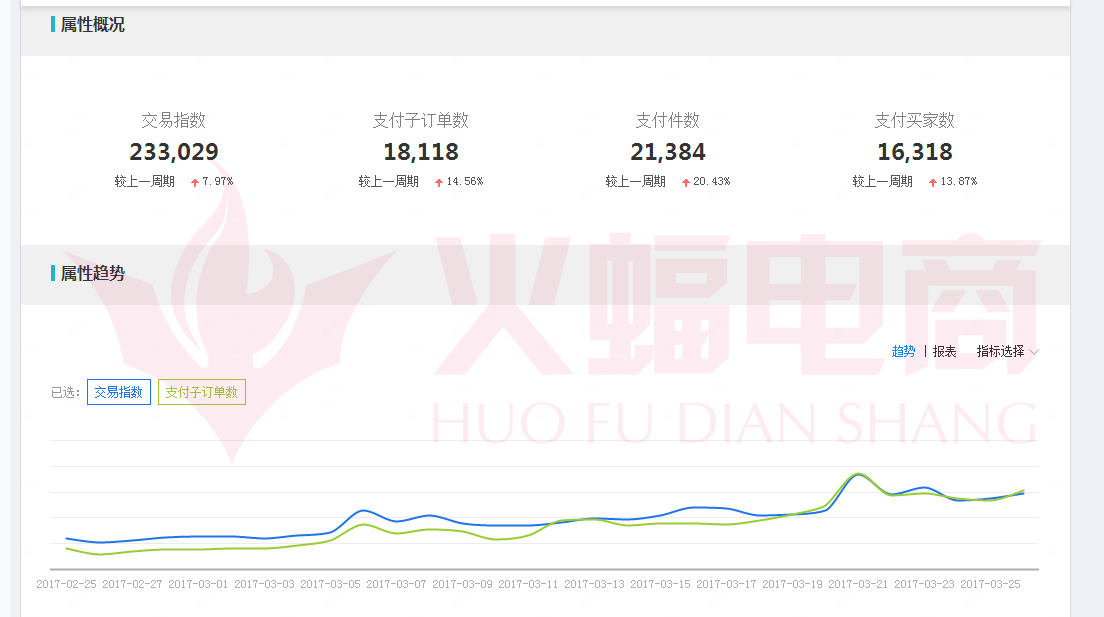Switch to the 报表 view
Image resolution: width=1104 pixels, height=617 pixels.
pyautogui.click(x=944, y=351)
